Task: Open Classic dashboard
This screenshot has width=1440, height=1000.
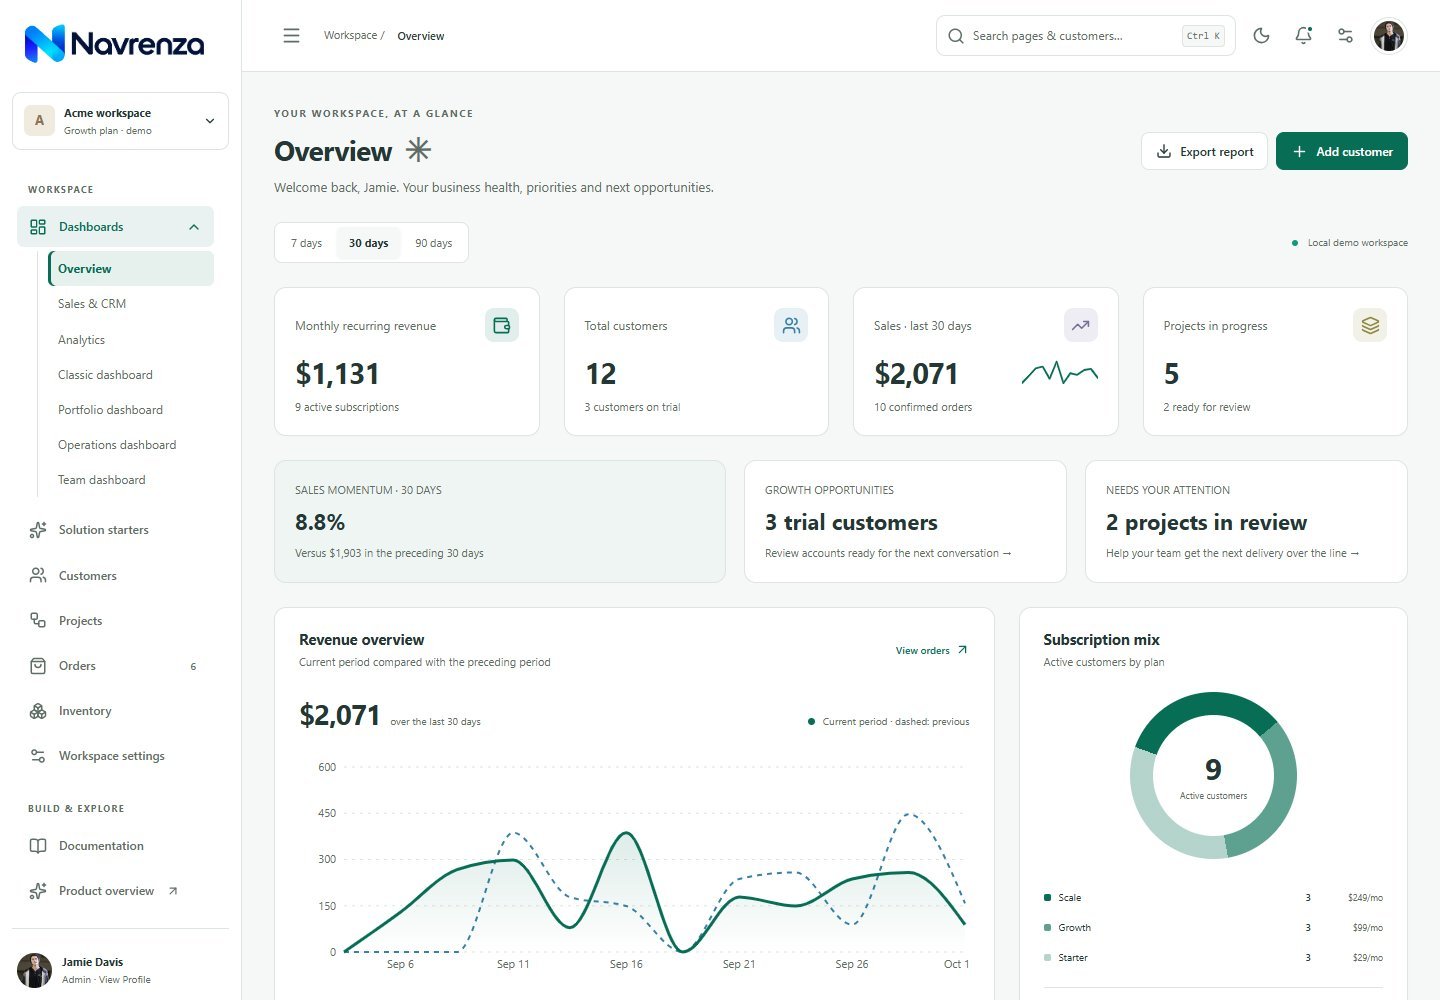Action: click(131, 375)
